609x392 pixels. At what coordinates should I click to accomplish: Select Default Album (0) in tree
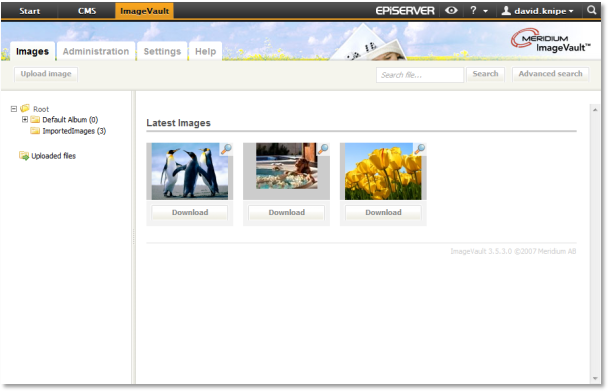pos(70,120)
